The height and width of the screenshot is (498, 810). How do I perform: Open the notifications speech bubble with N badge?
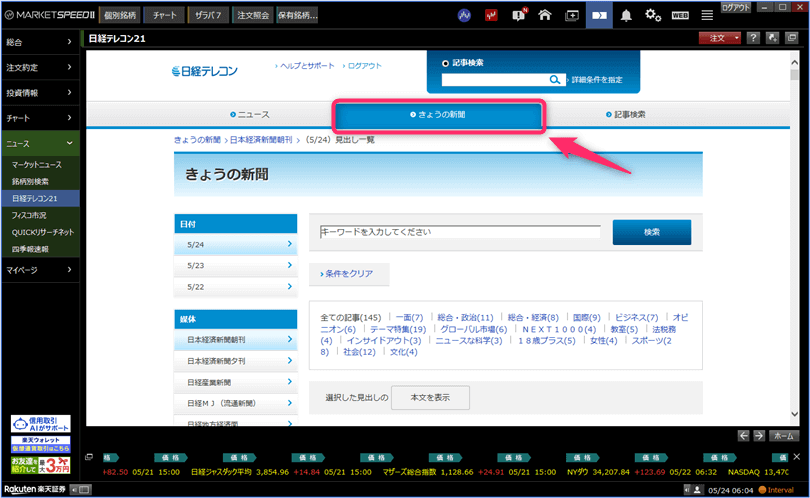point(518,15)
